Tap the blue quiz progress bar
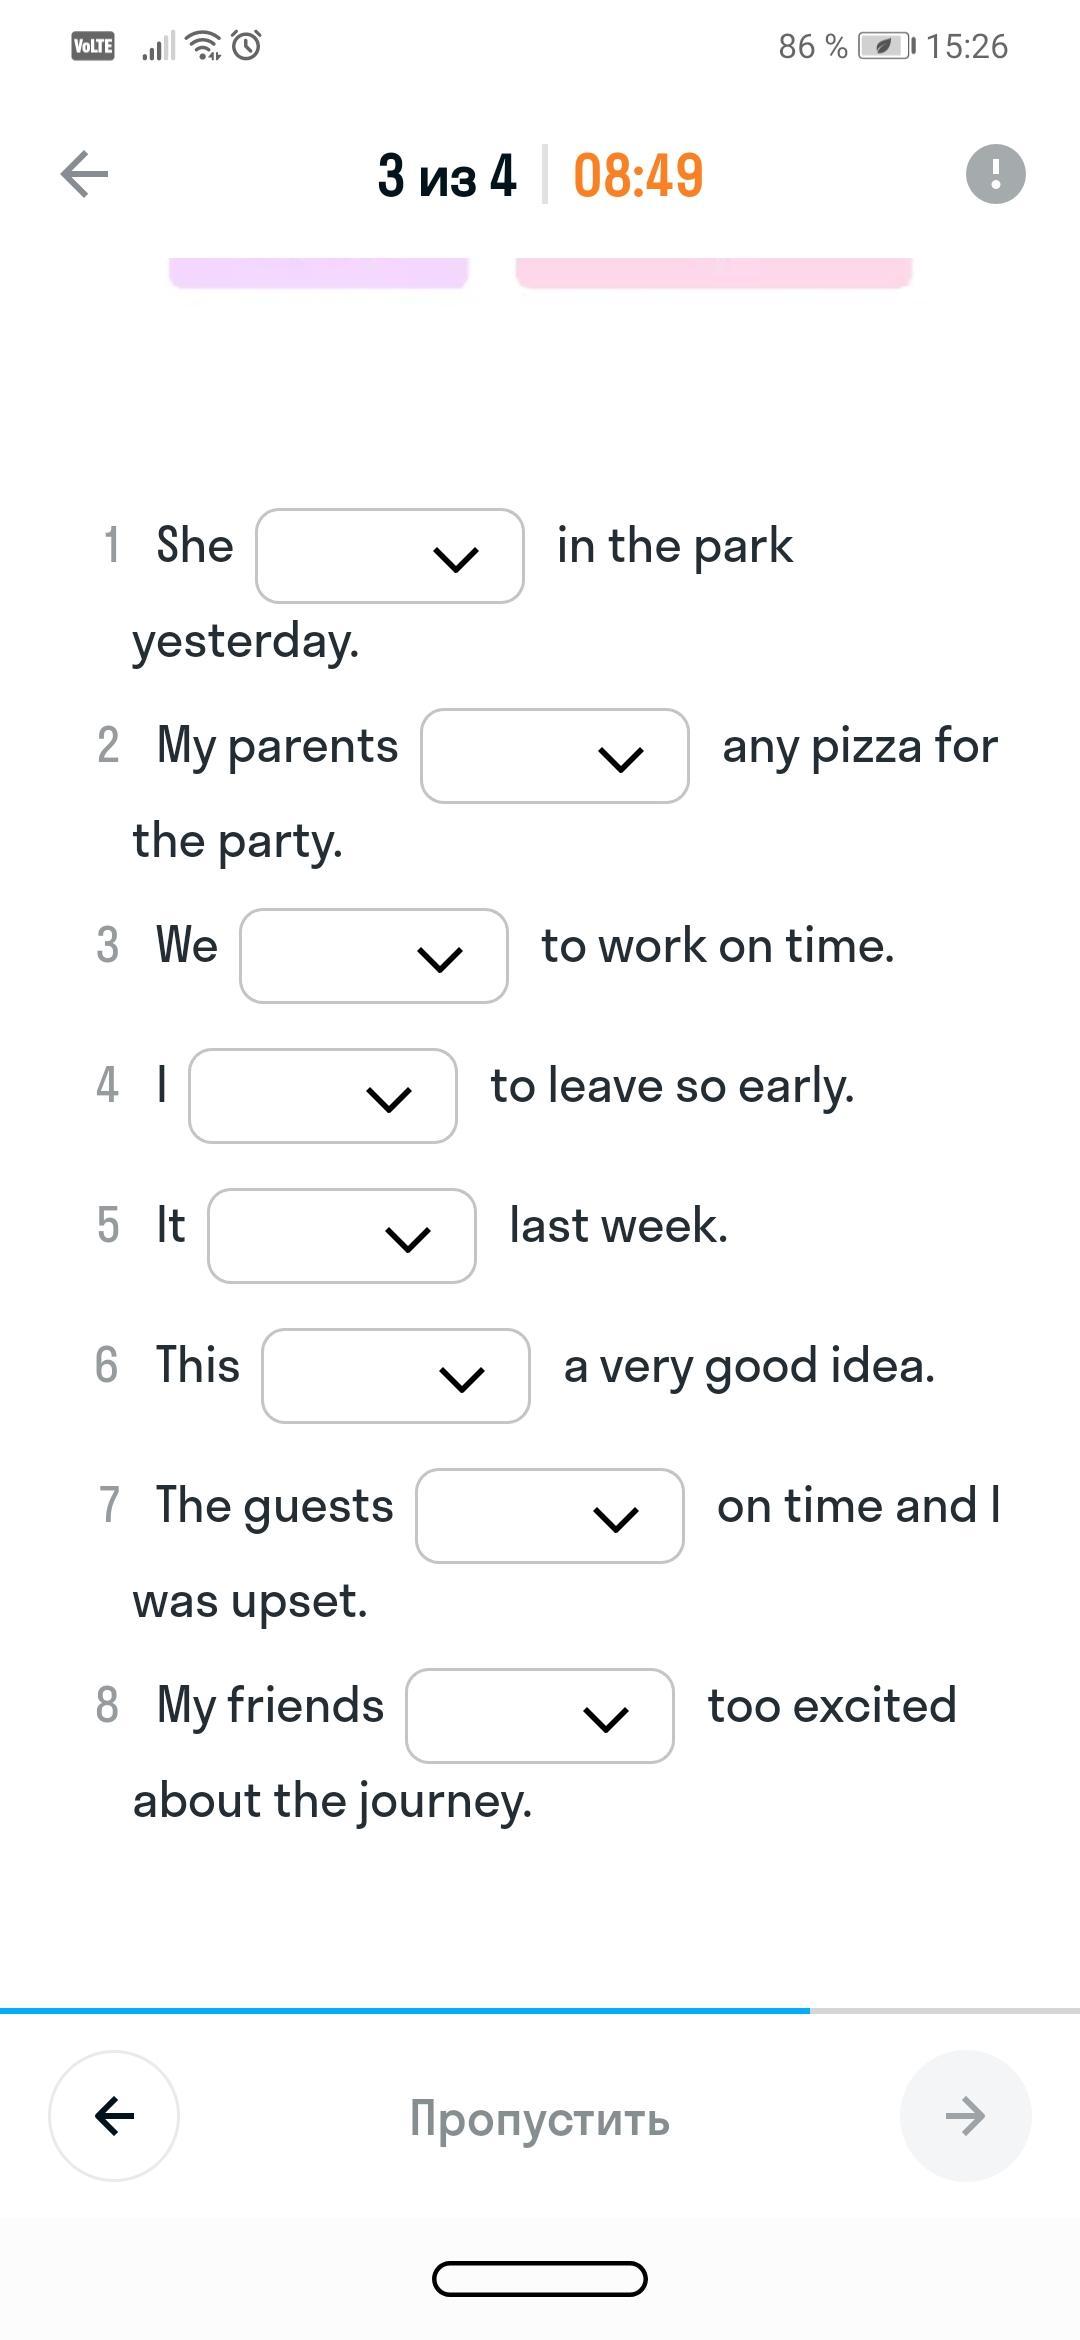The height and width of the screenshot is (2340, 1080). [x=405, y=2010]
